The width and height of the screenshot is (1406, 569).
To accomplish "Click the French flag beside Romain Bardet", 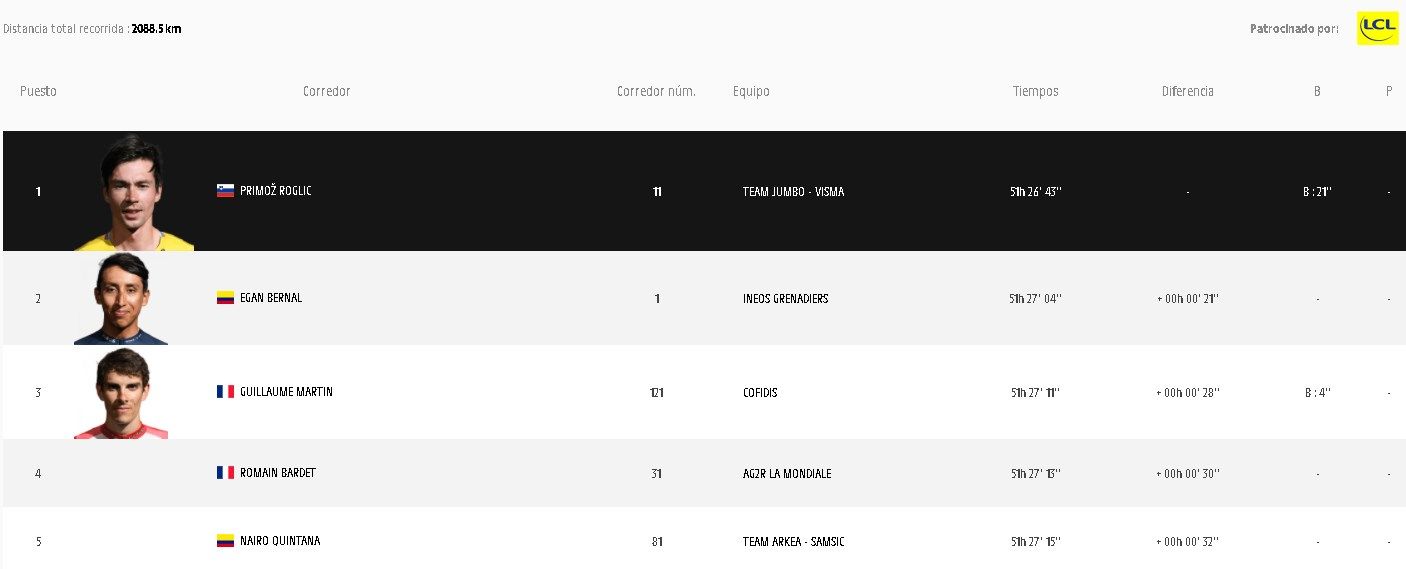I will pos(225,473).
